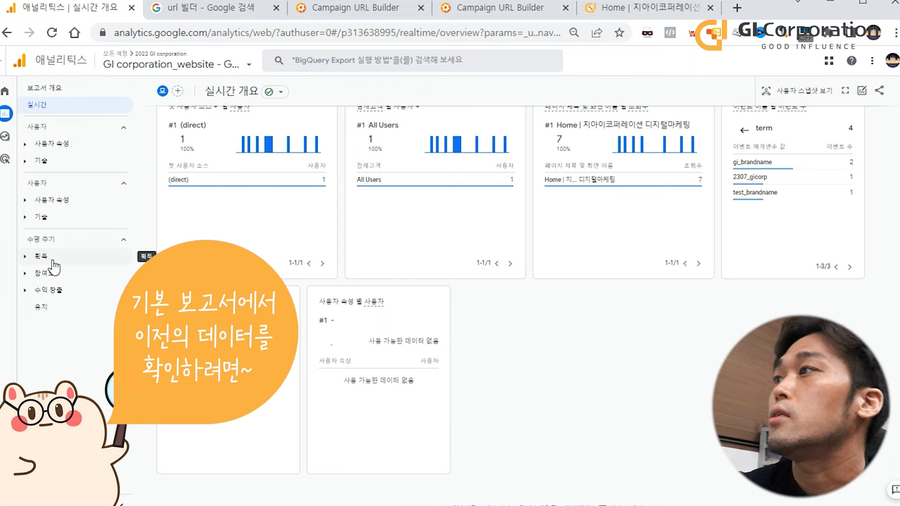900x506 pixels.
Task: Bookmark this page with star icon
Action: pos(619,33)
